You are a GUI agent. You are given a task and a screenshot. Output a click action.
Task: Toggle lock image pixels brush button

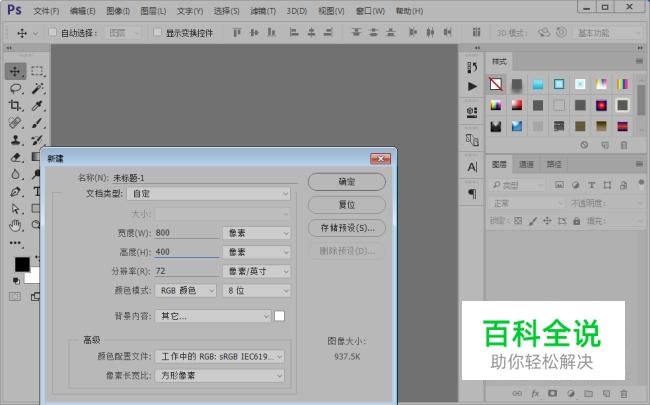tap(533, 221)
